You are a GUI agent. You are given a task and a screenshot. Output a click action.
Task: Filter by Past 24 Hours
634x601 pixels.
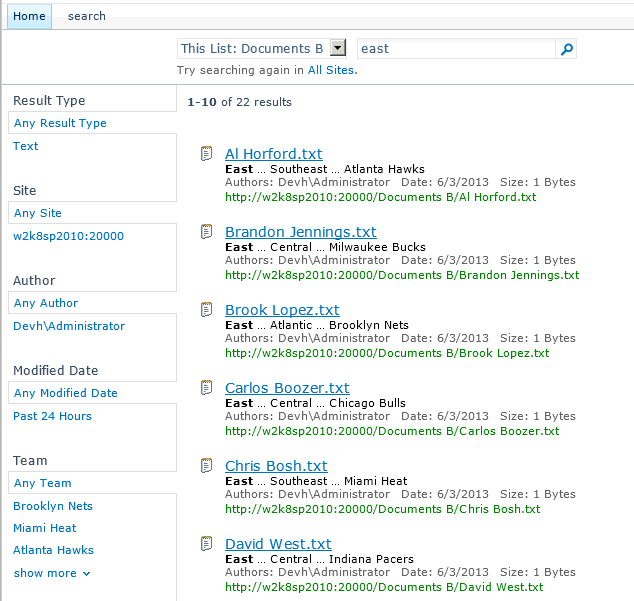click(53, 416)
